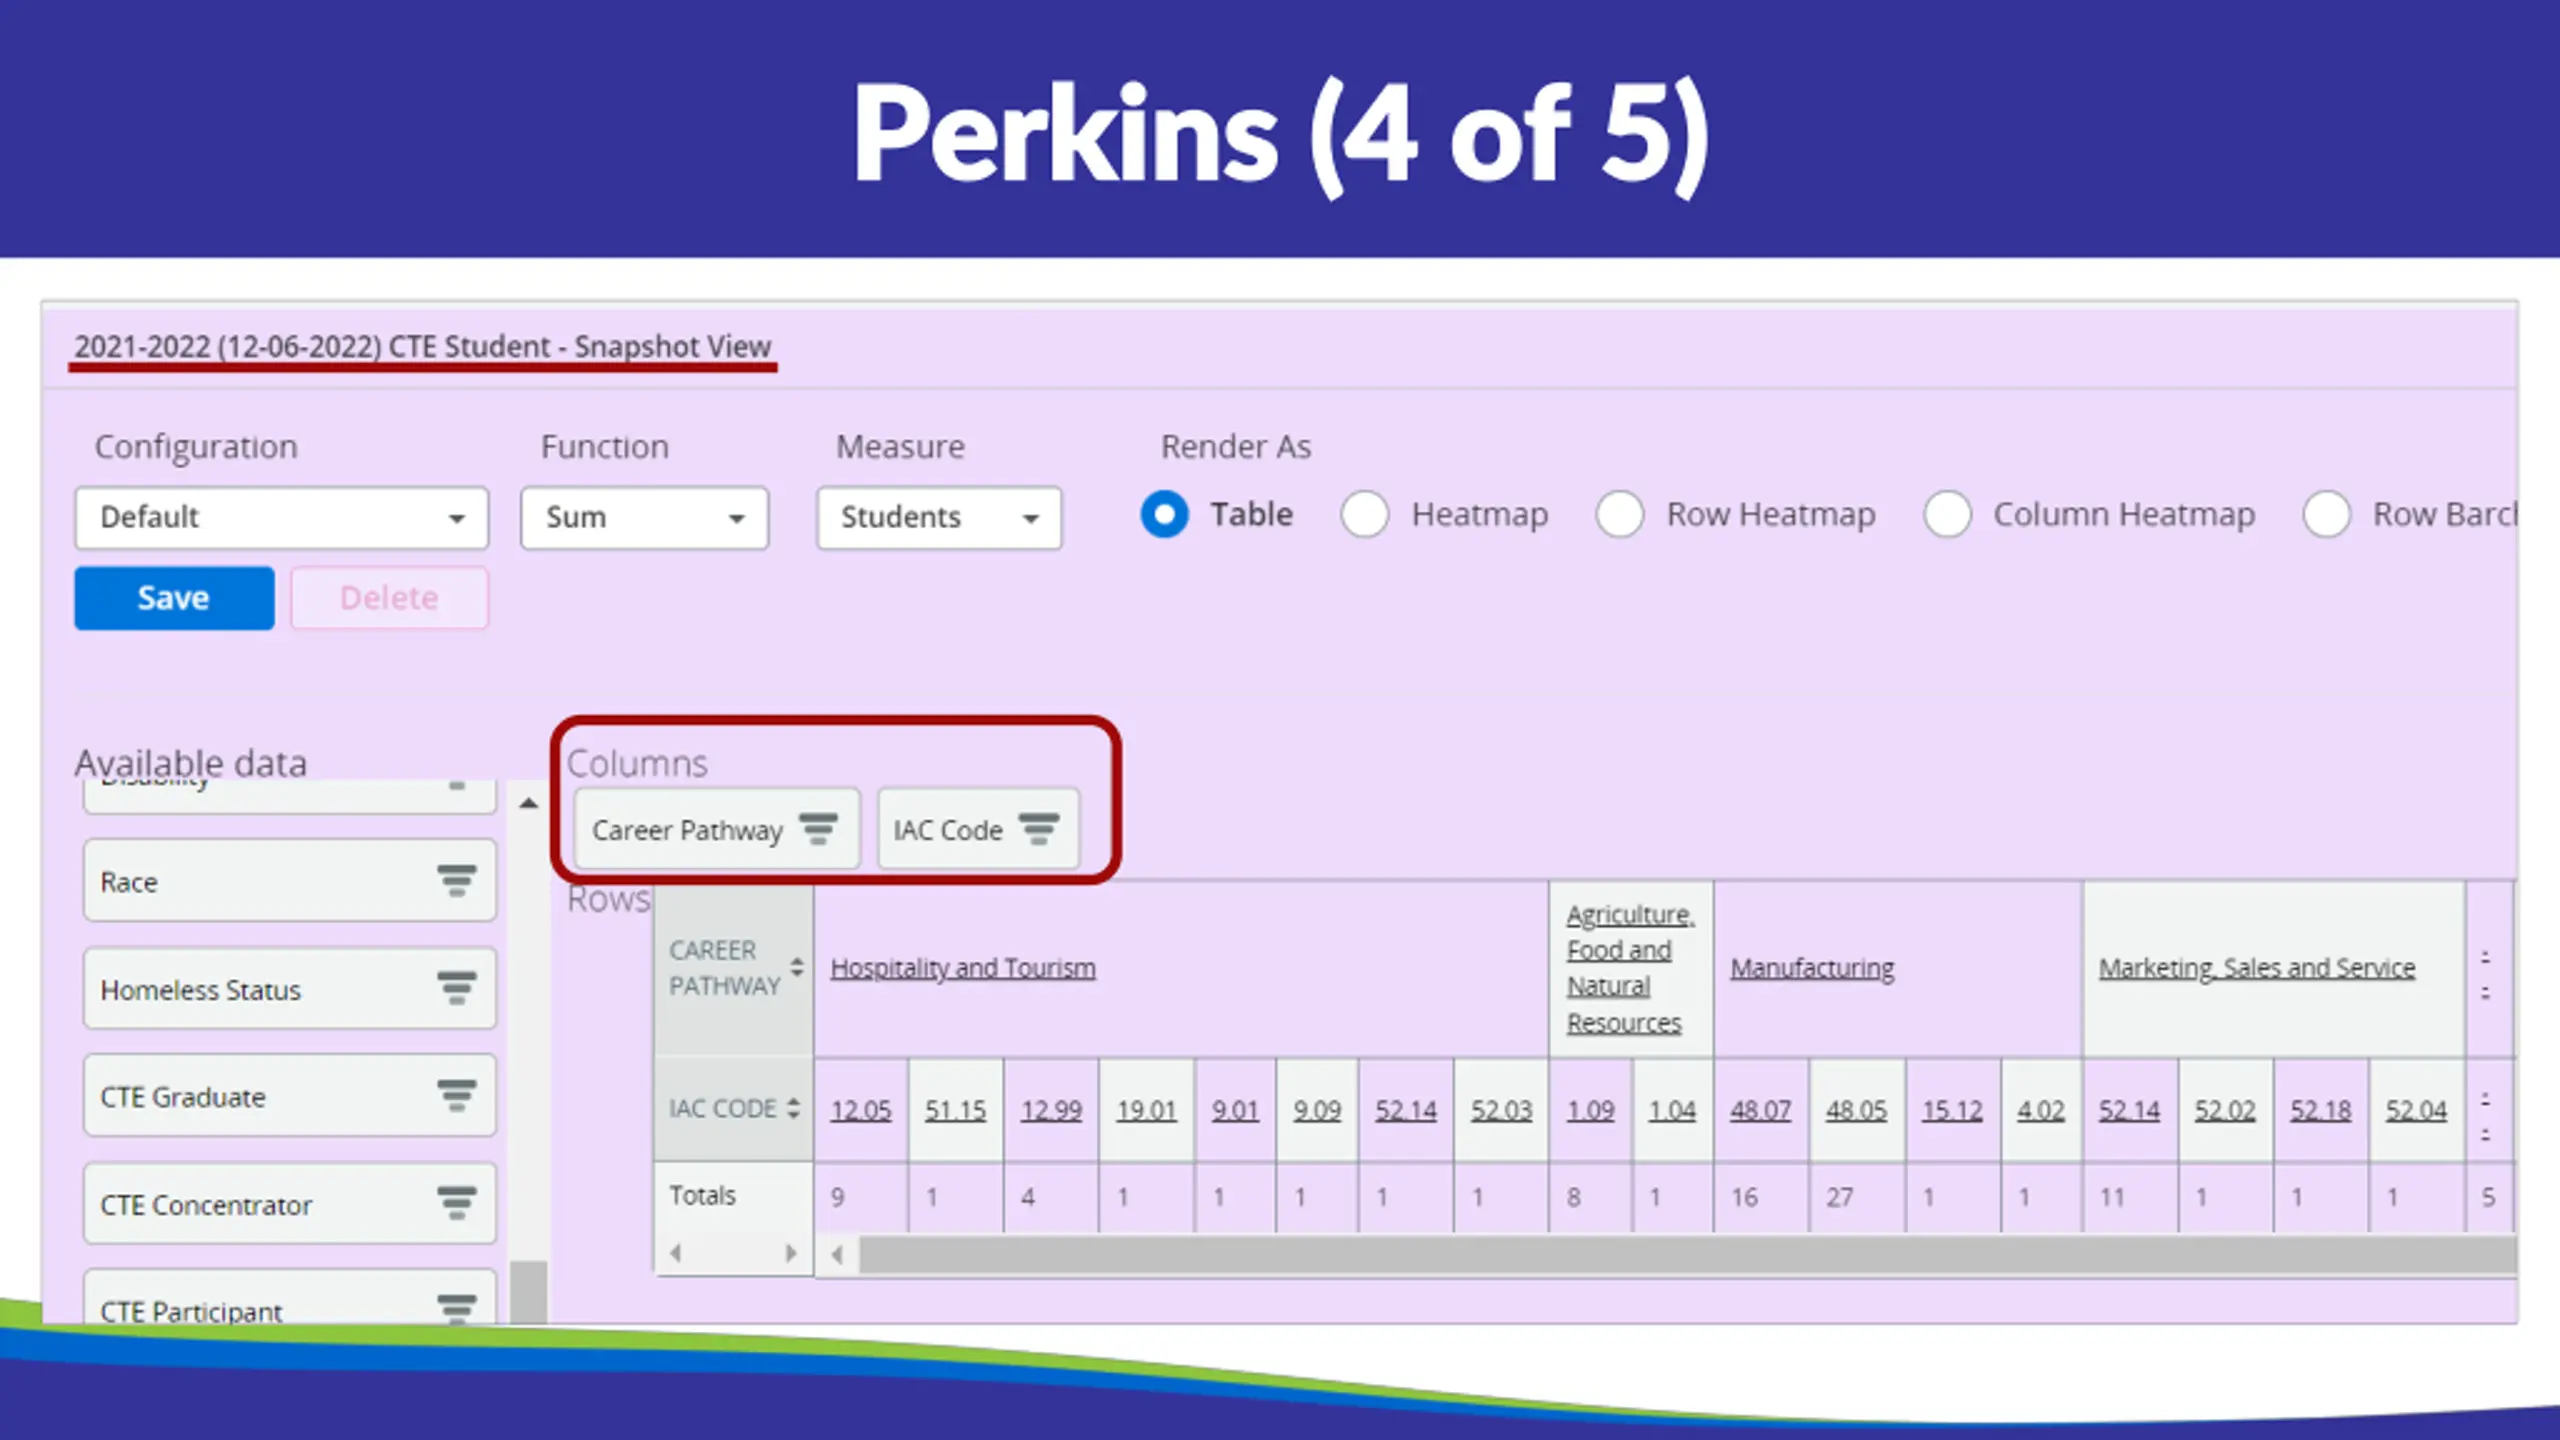The image size is (2560, 1440).
Task: Open CTE Student Snapshot View title tab
Action: [422, 347]
